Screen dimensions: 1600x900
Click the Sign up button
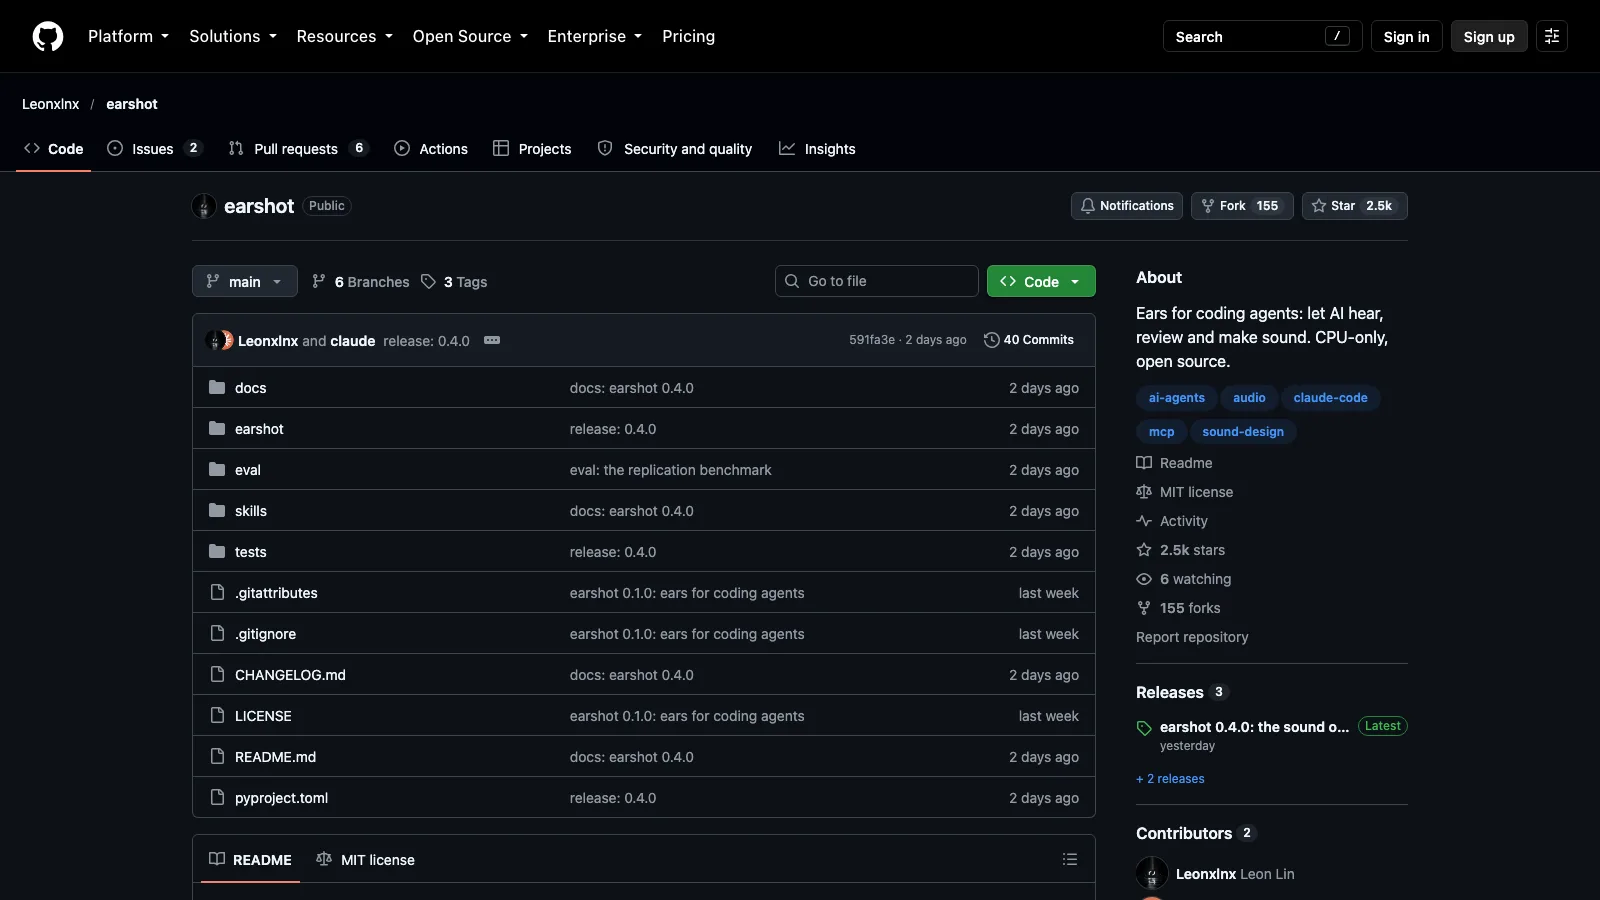coord(1489,37)
